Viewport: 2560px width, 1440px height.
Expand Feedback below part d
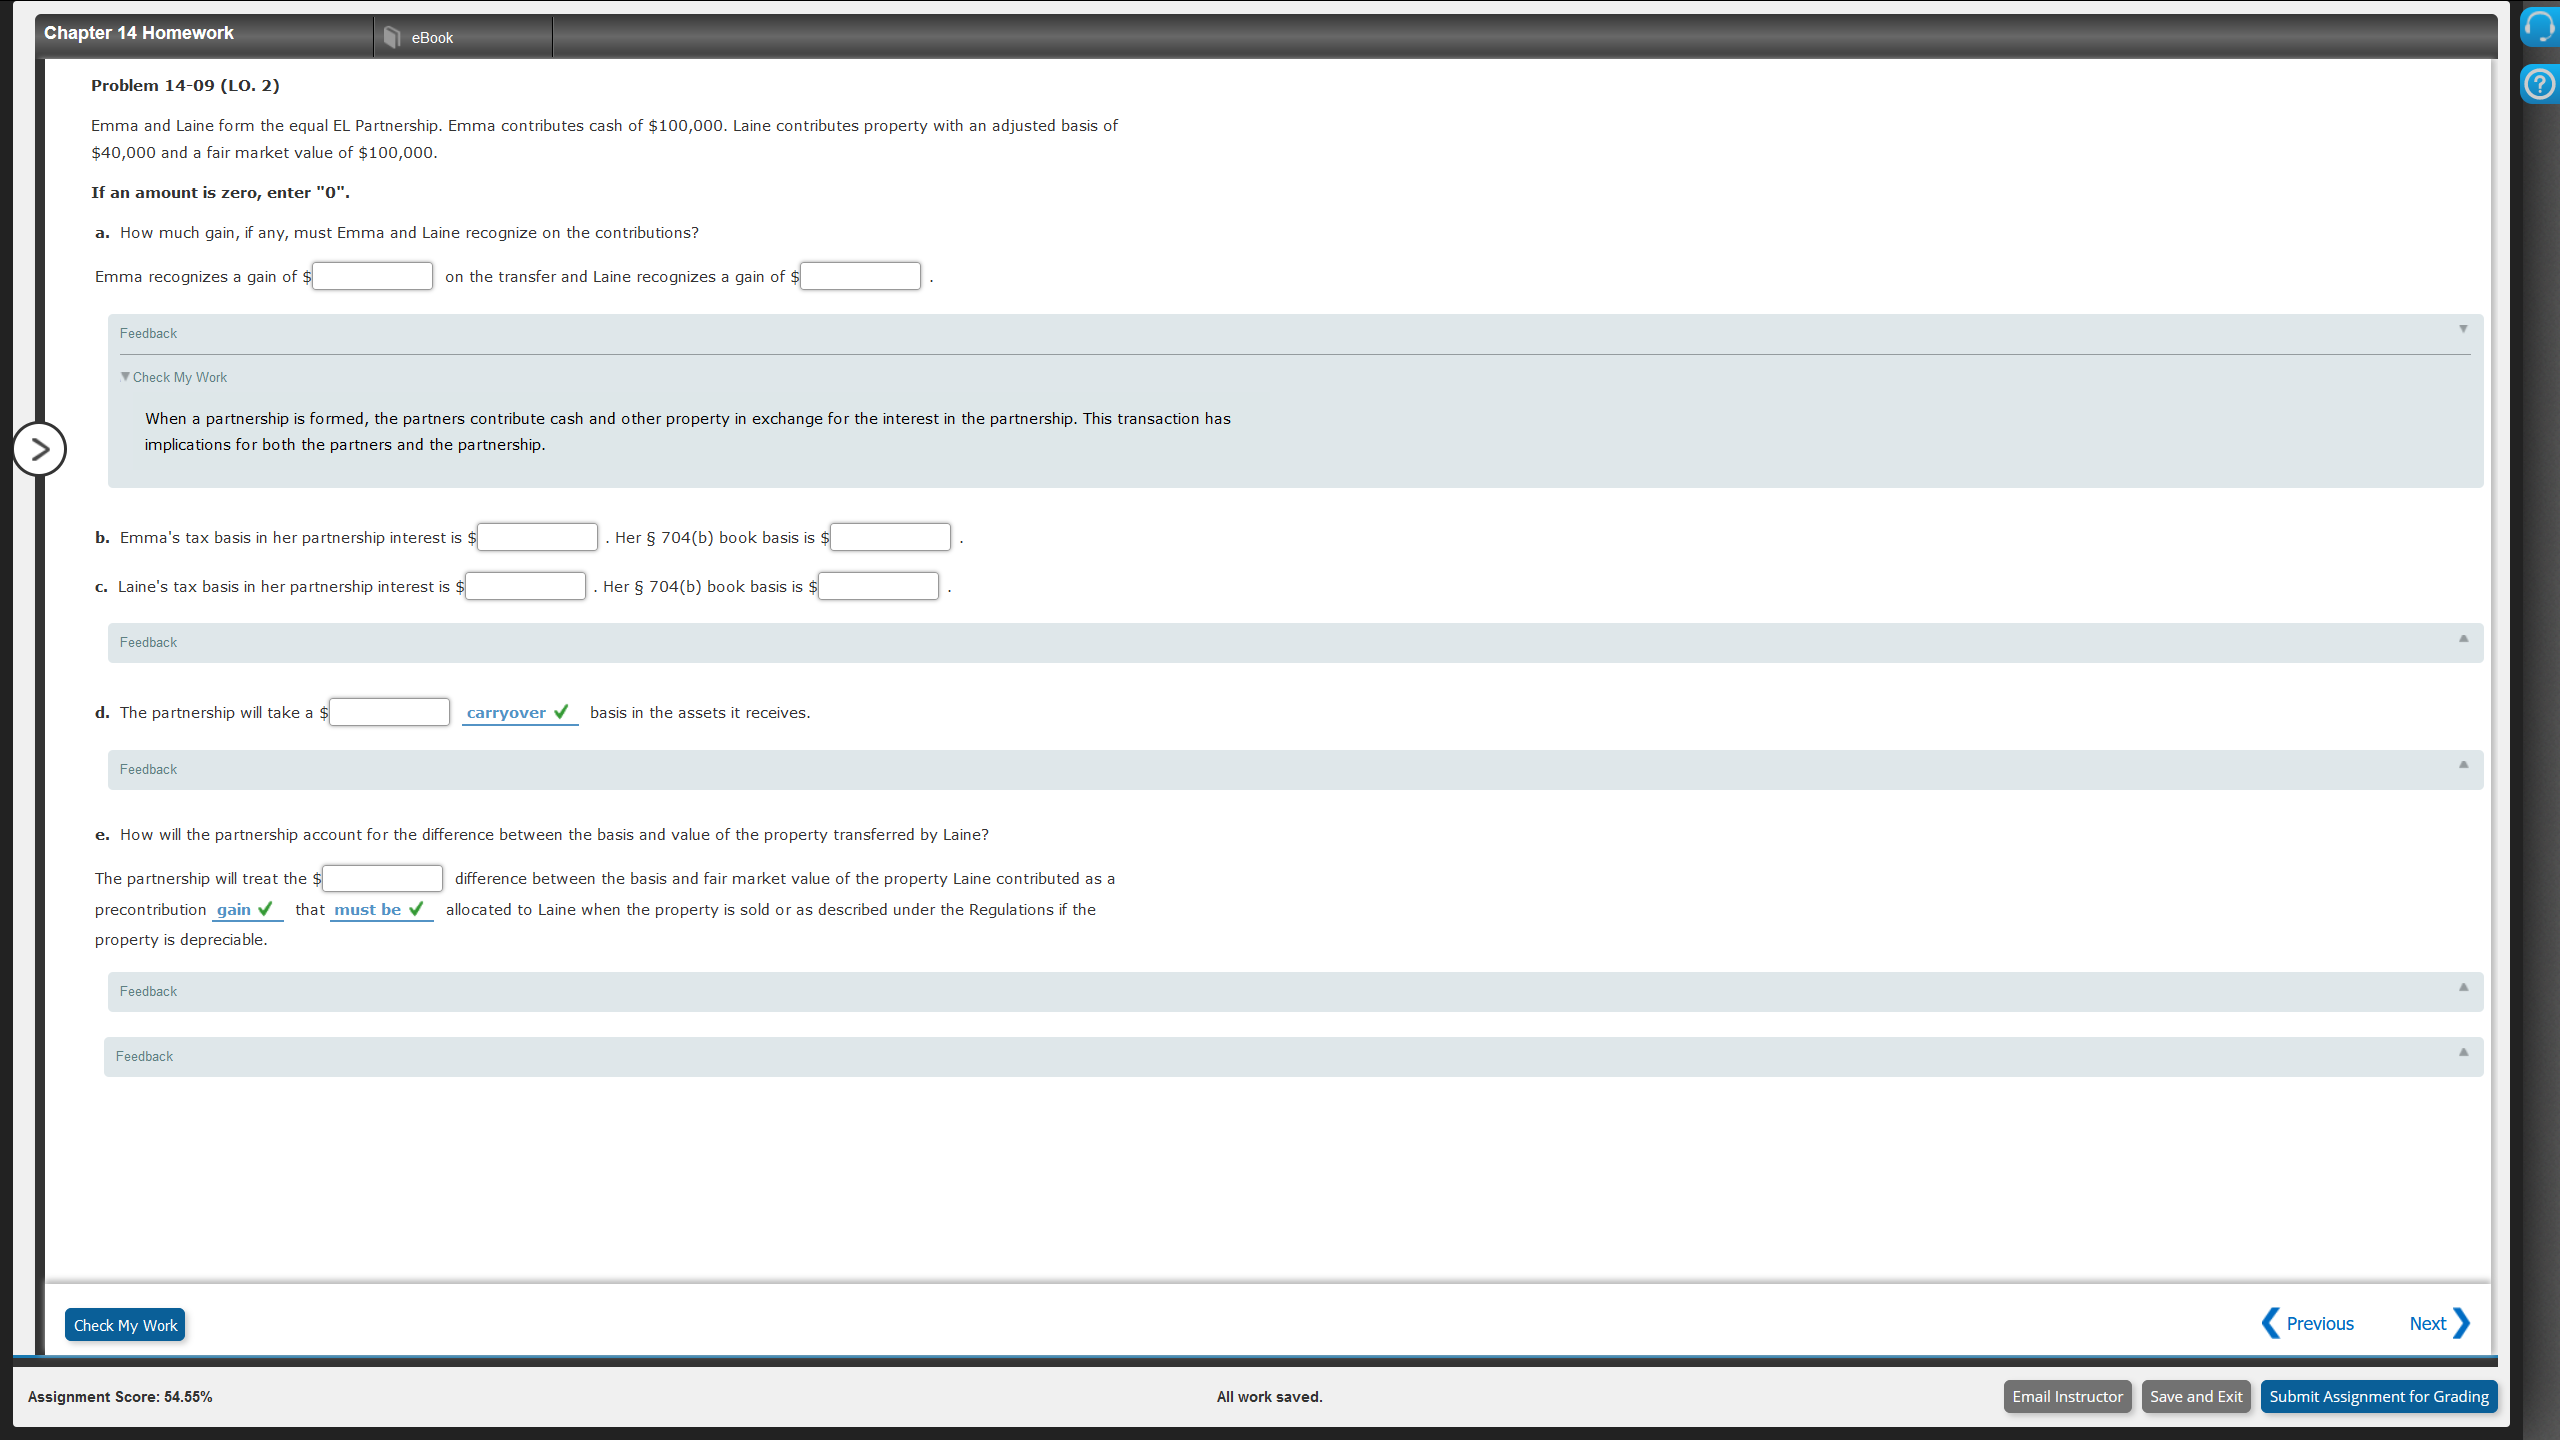point(2463,765)
